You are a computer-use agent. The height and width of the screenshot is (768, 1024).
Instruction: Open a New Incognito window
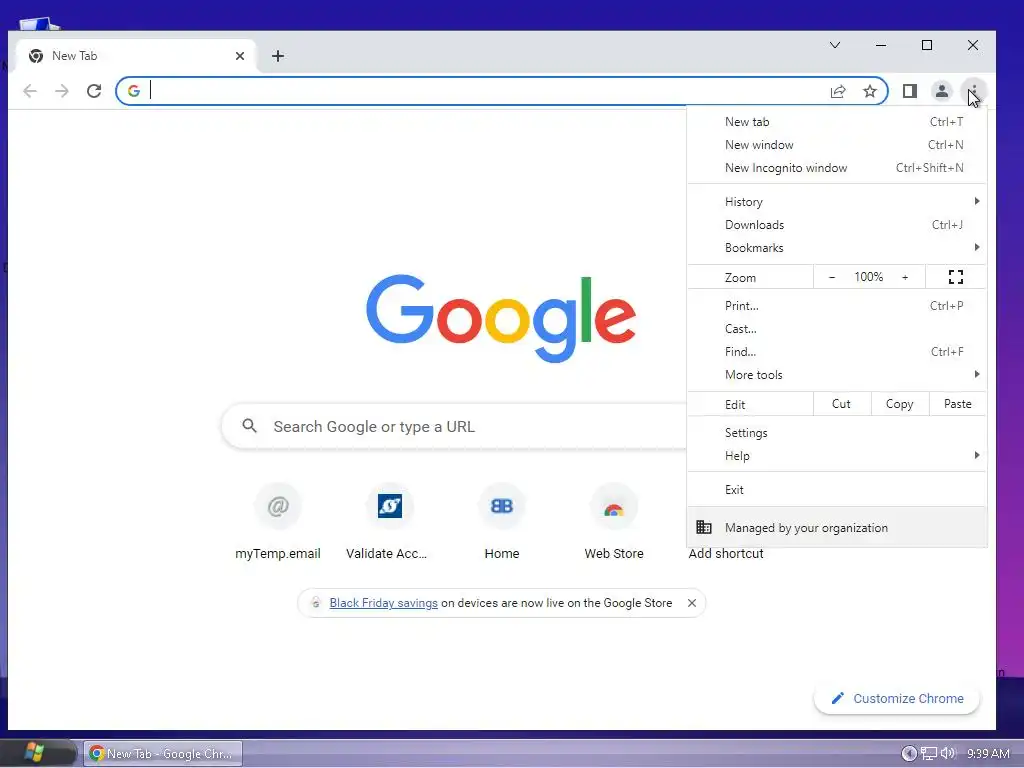coord(837,168)
